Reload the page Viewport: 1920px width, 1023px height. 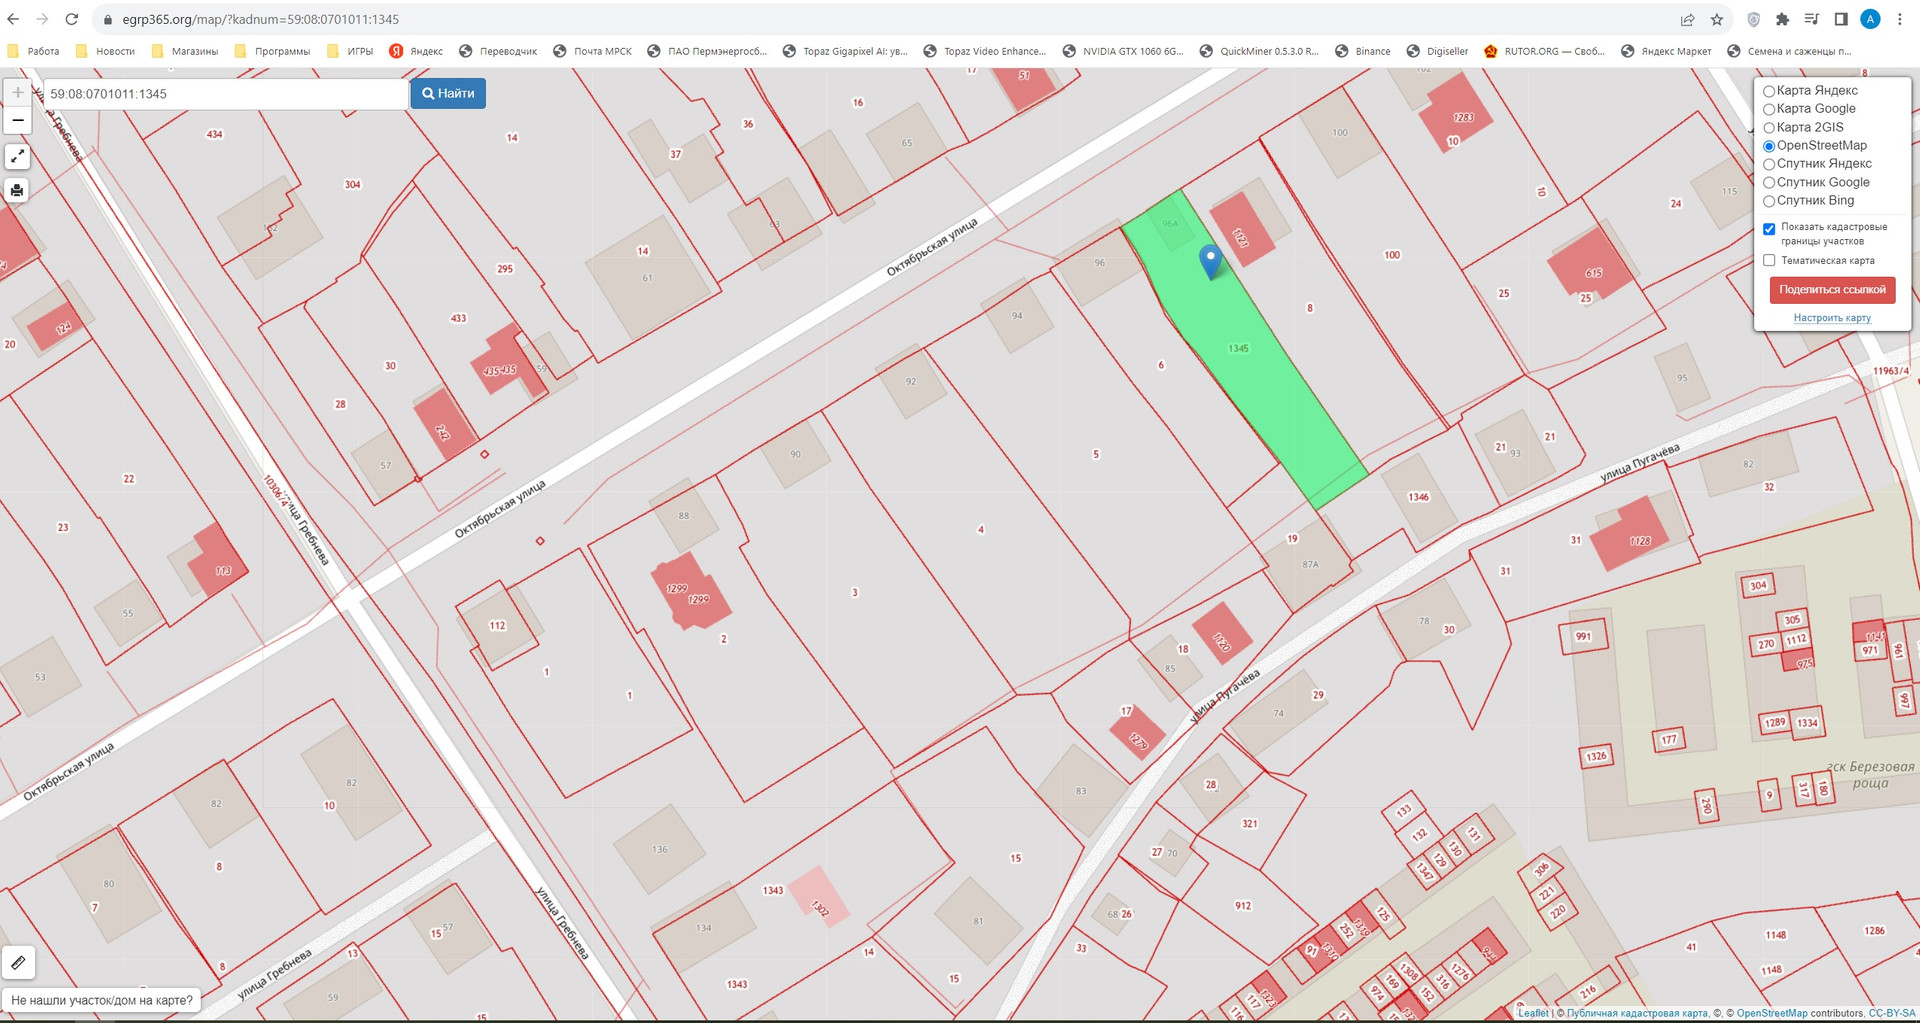coord(72,19)
